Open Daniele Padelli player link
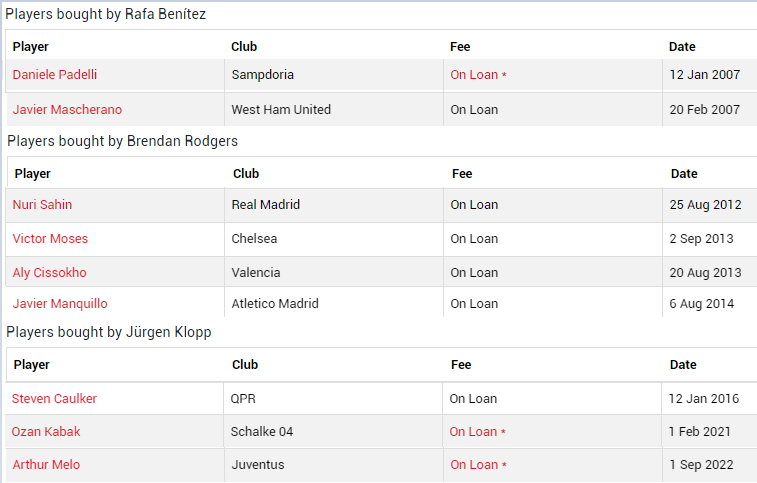Screen dimensions: 757x483 (55, 74)
